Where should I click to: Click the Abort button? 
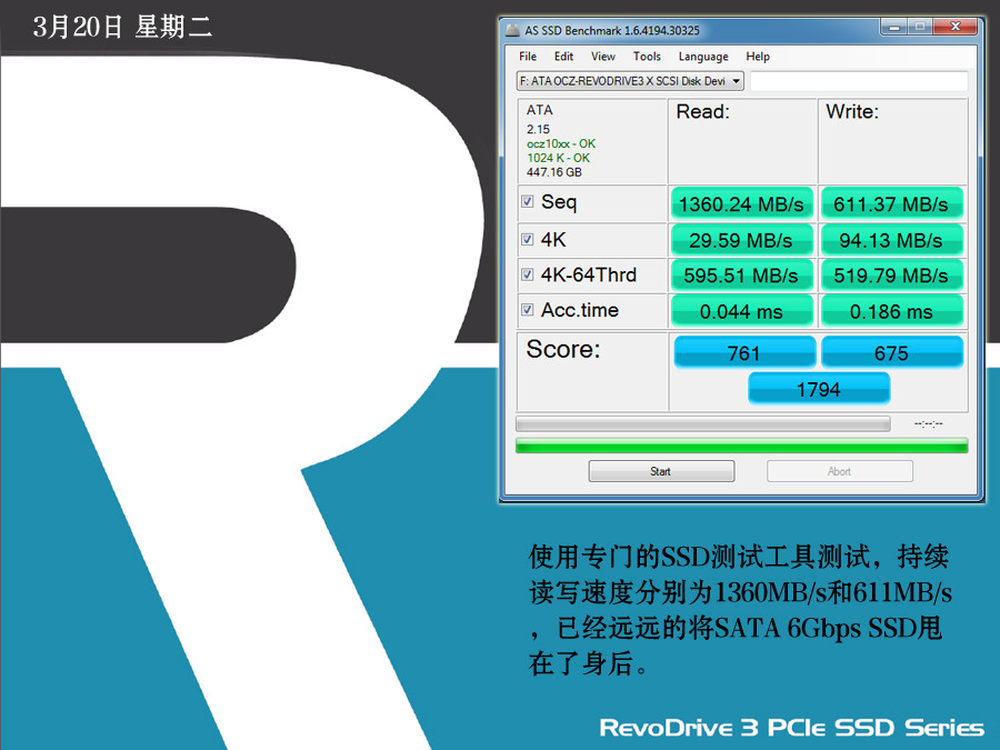point(839,471)
